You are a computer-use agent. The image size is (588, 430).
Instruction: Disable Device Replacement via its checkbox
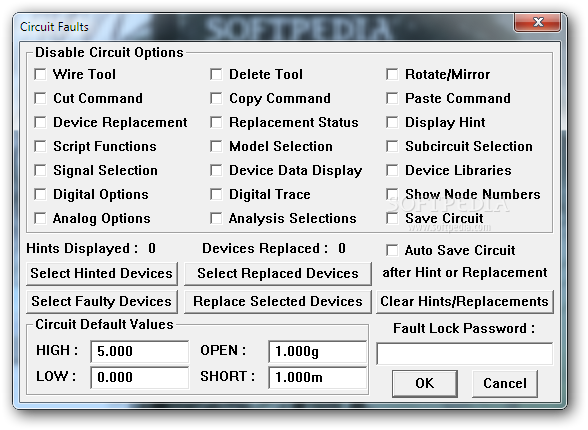40,122
